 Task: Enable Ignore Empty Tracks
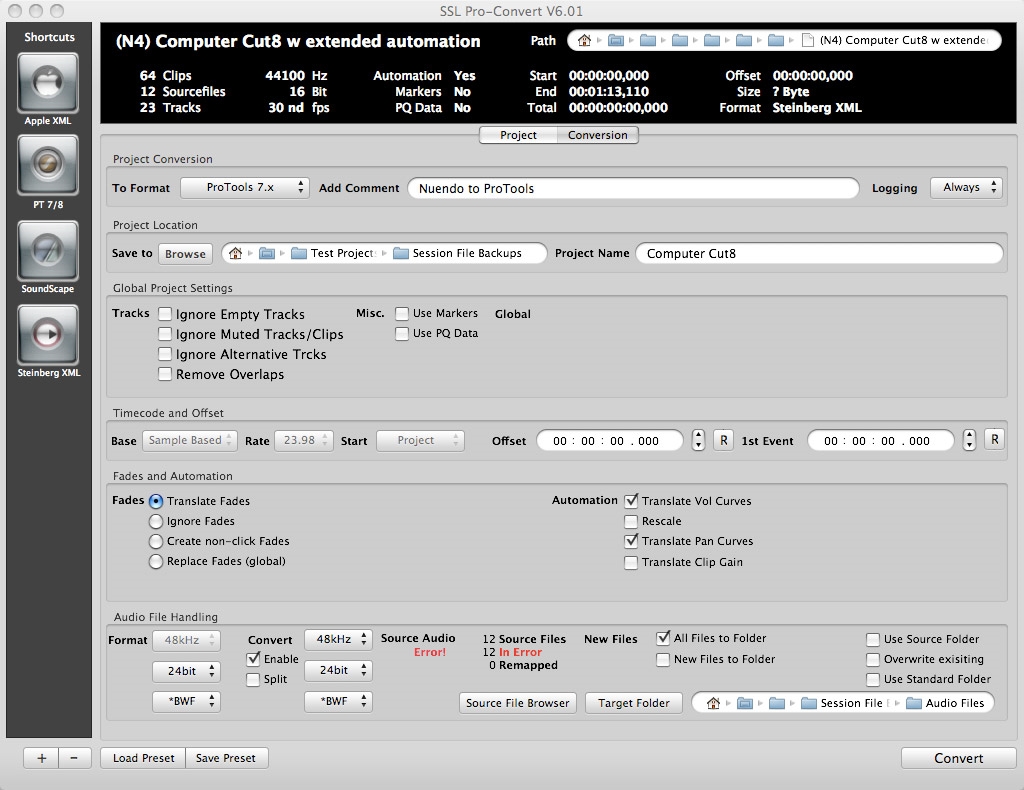click(165, 314)
